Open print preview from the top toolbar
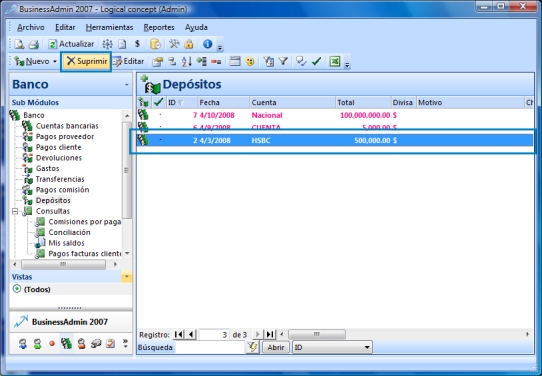The width and height of the screenshot is (542, 376). [x=19, y=44]
